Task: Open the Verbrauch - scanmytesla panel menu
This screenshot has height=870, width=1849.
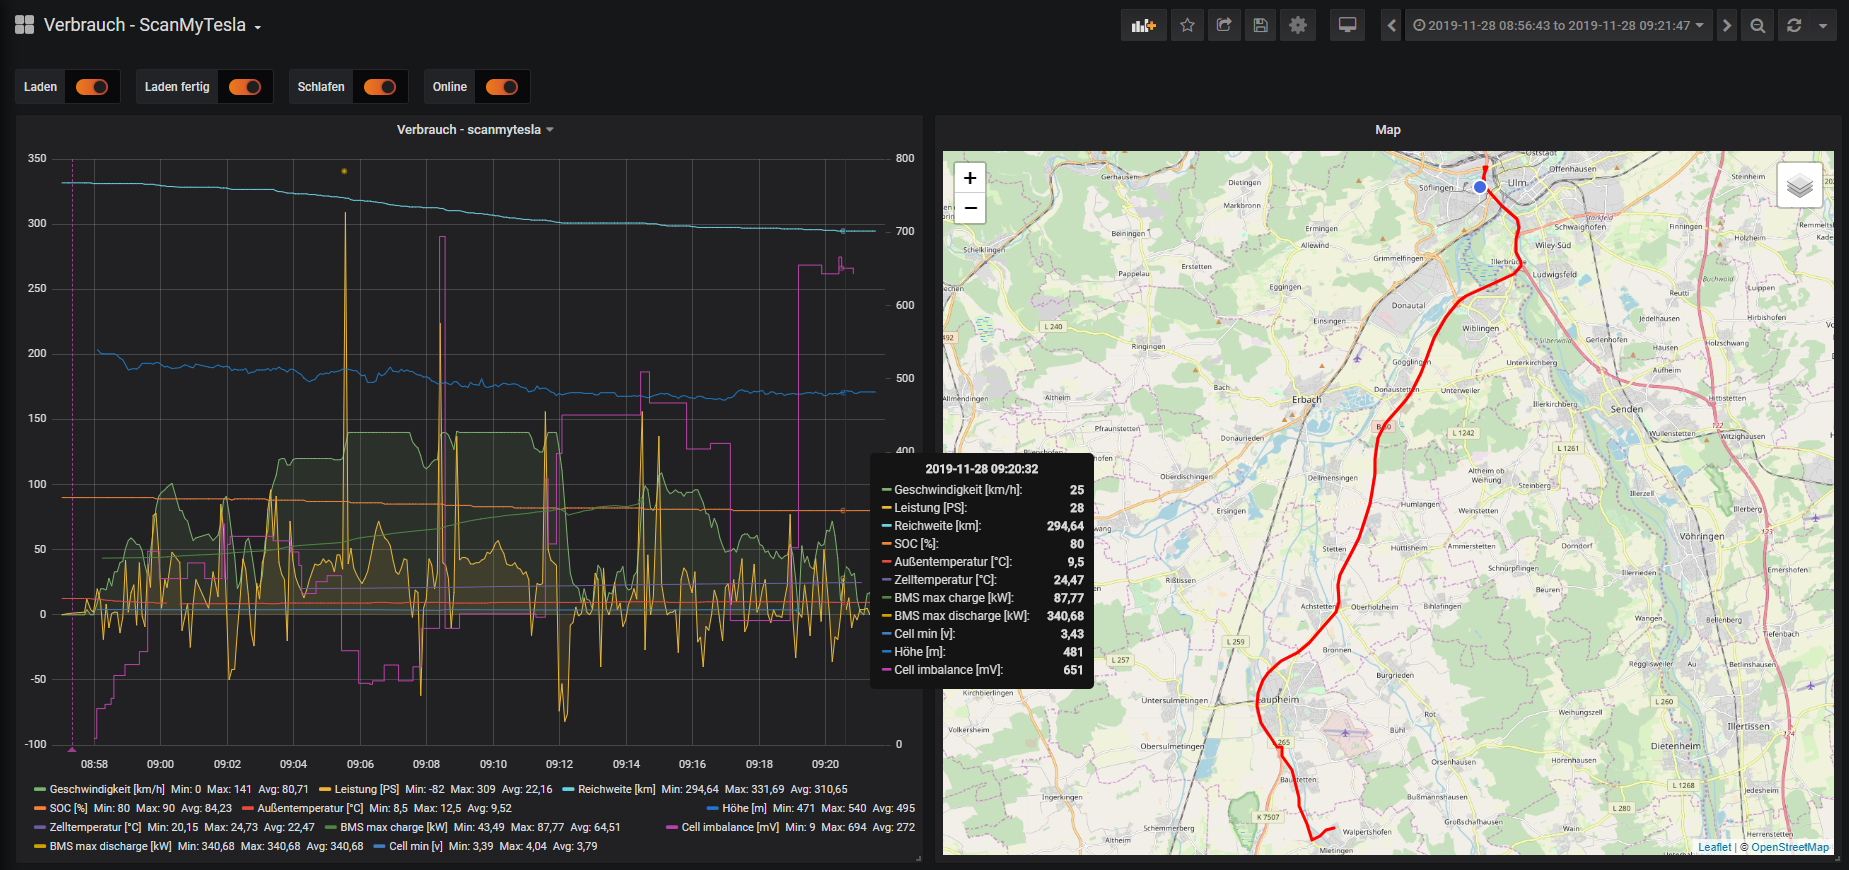Action: pos(474,130)
